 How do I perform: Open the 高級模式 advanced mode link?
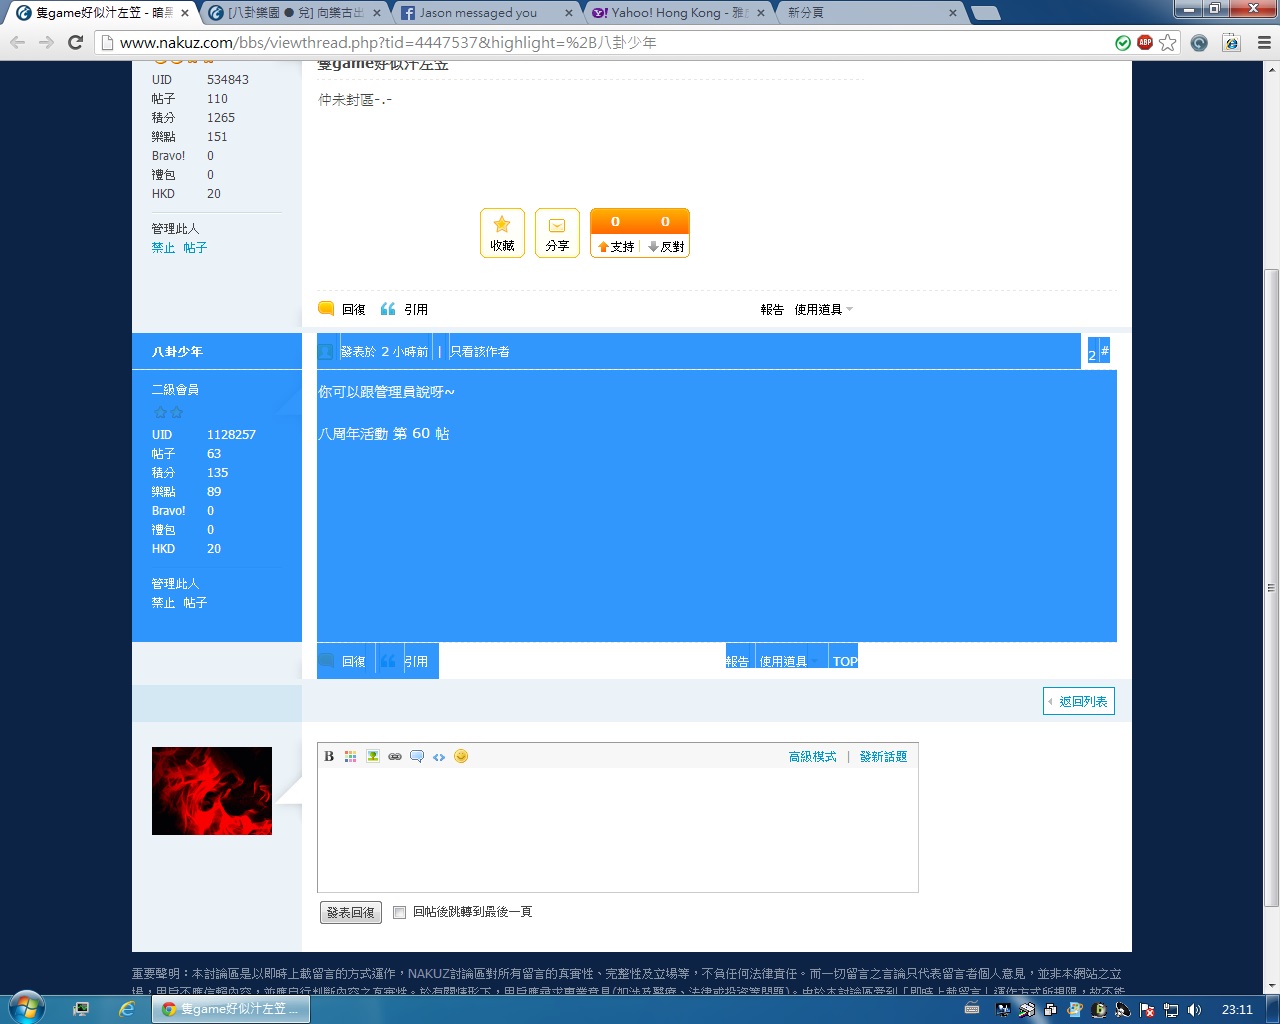click(812, 757)
